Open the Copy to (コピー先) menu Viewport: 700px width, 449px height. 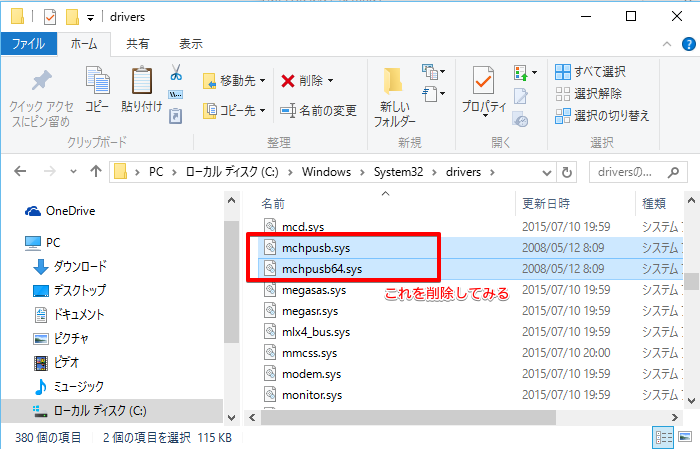click(x=234, y=110)
